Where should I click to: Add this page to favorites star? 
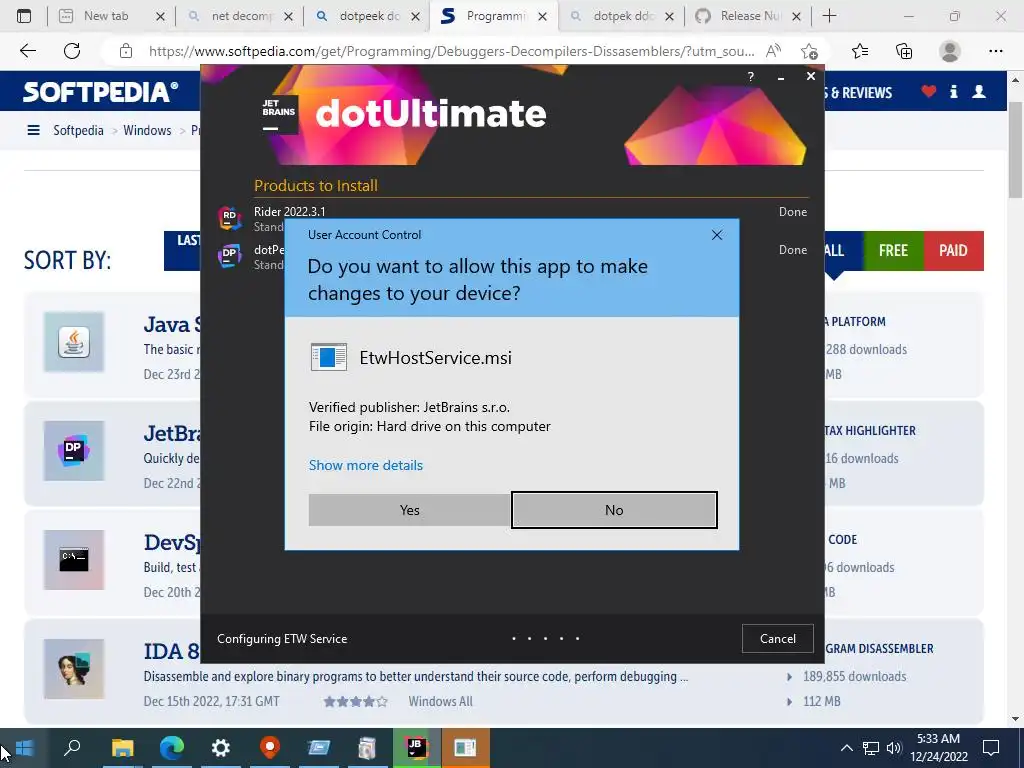pos(809,51)
